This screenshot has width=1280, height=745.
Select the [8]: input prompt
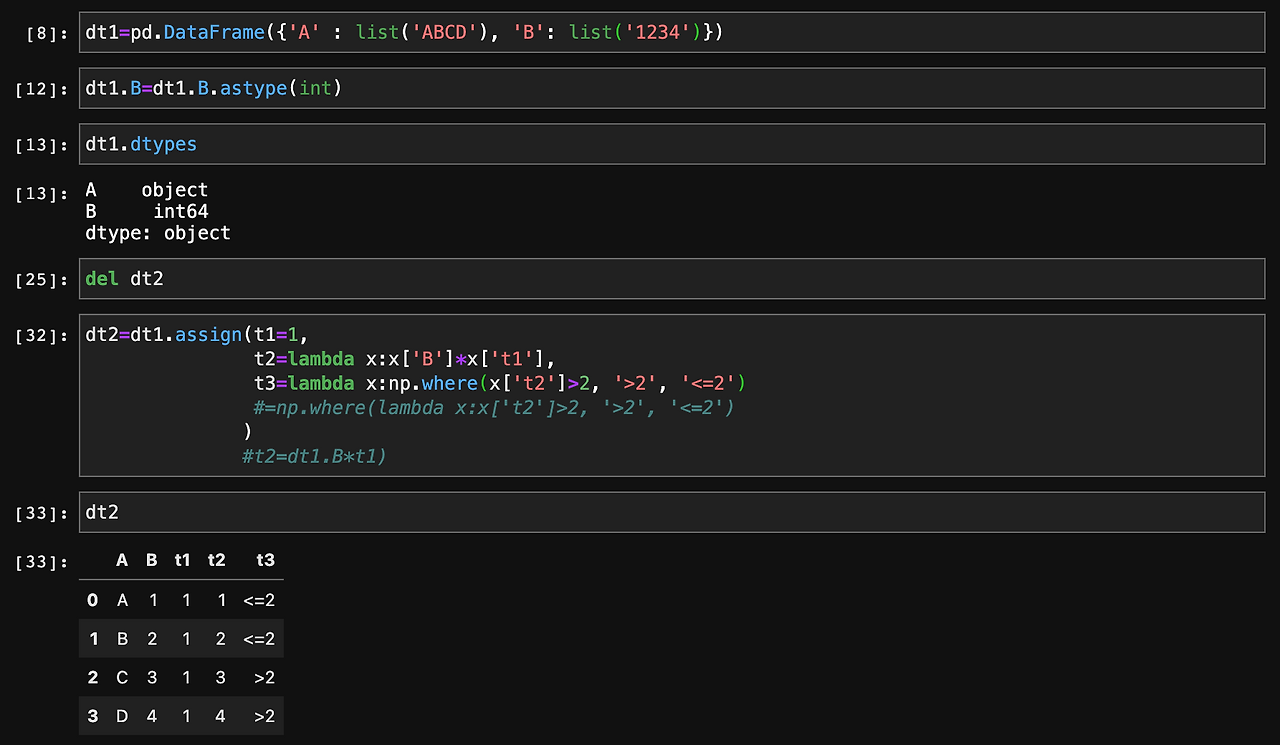click(47, 33)
